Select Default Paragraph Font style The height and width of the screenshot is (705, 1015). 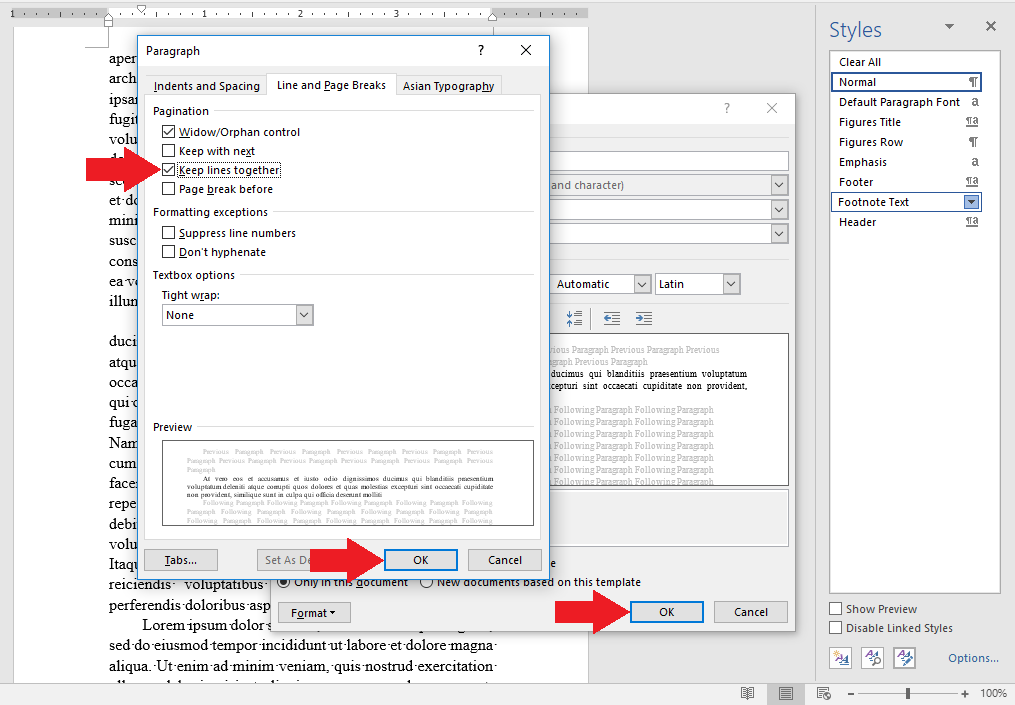pyautogui.click(x=906, y=102)
